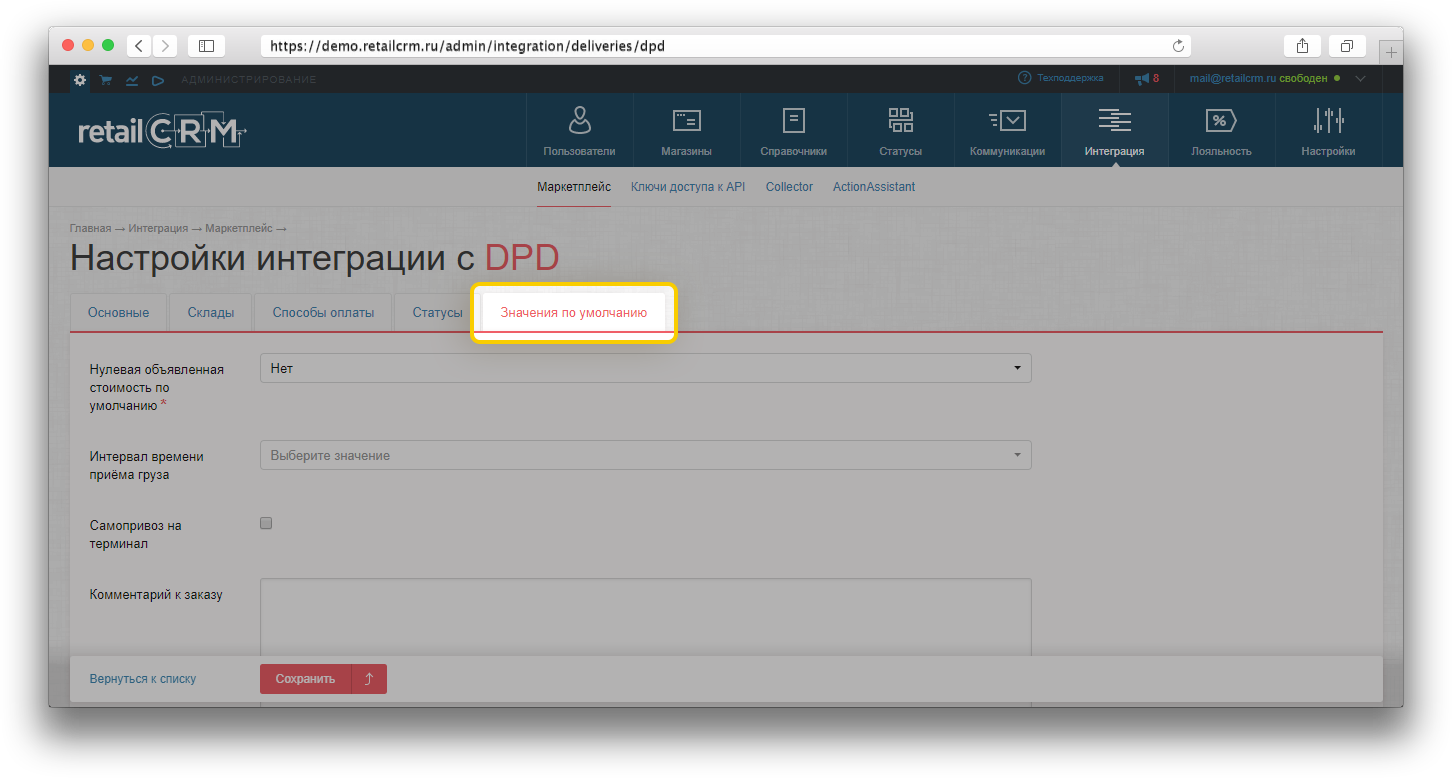Click the megaphone notifications icon
Screen dimensions: 1452x778
(x=1142, y=78)
